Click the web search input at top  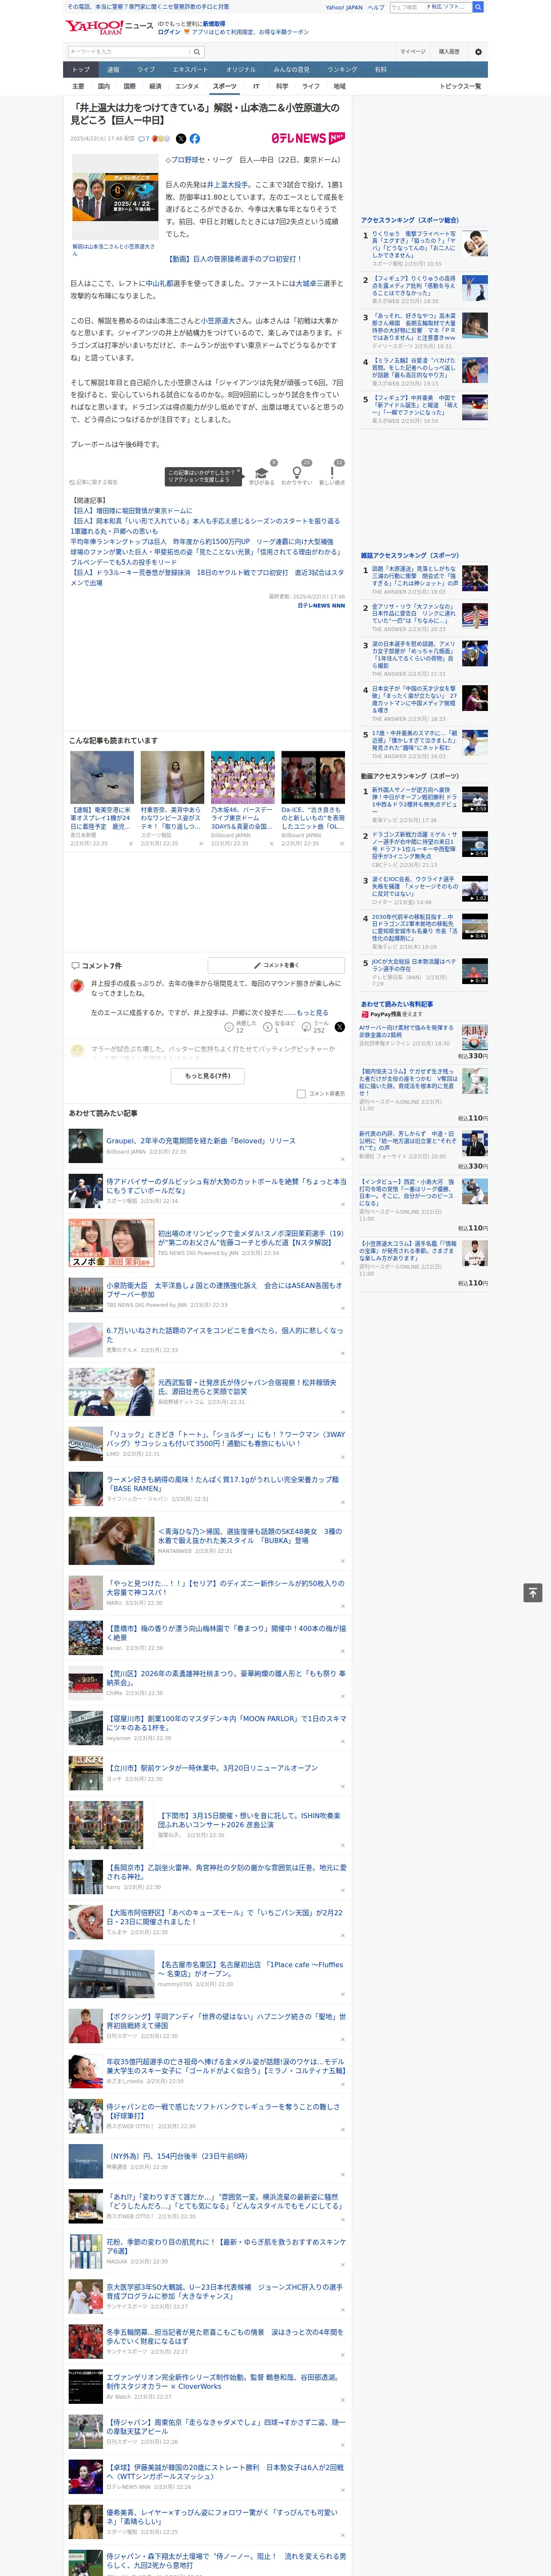click(x=406, y=7)
